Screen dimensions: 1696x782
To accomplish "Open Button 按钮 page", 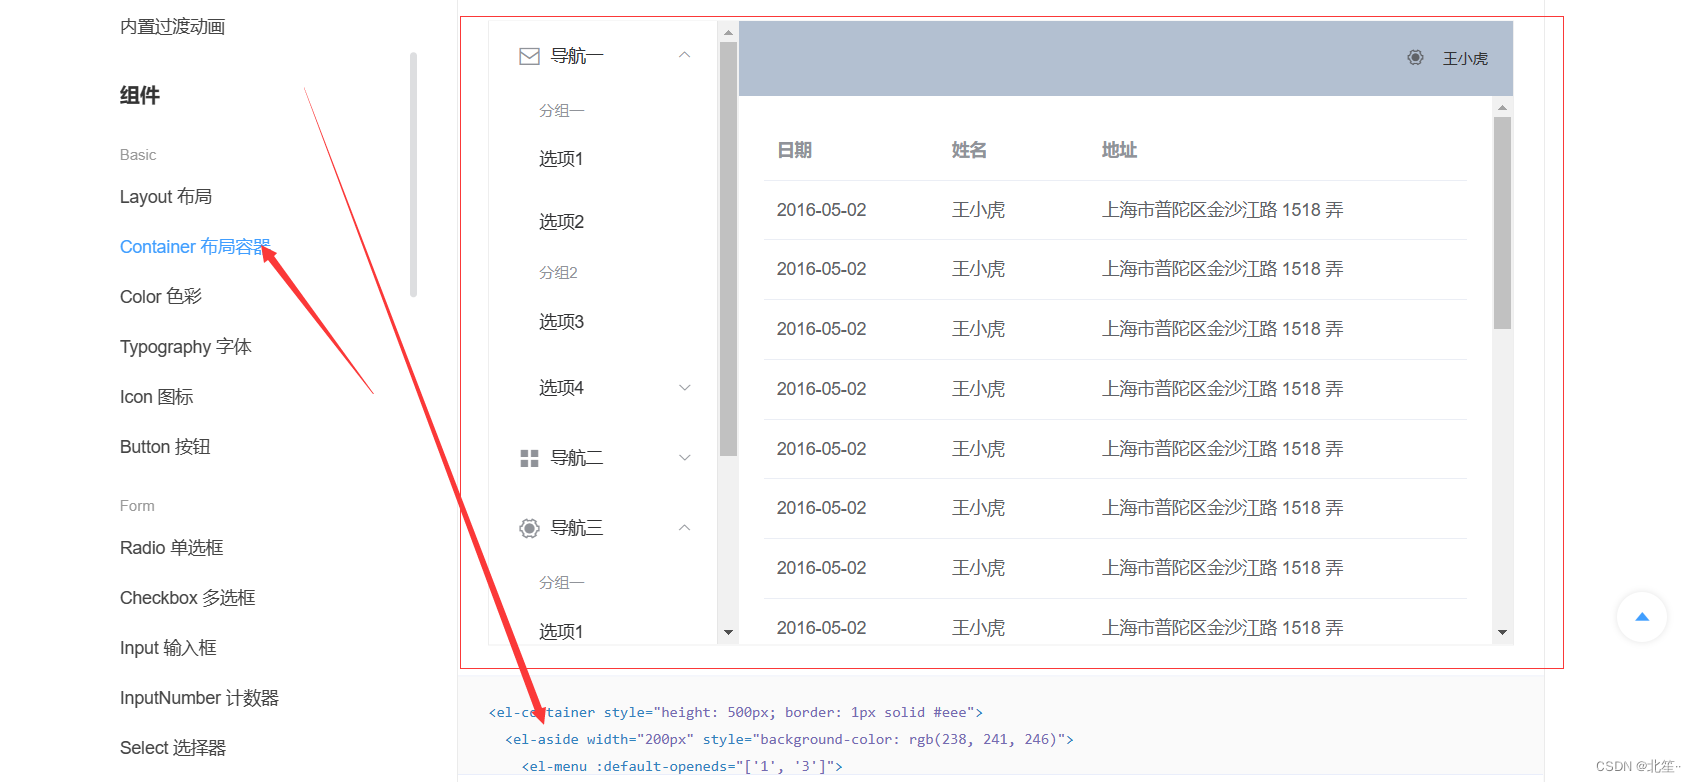I will [x=165, y=447].
